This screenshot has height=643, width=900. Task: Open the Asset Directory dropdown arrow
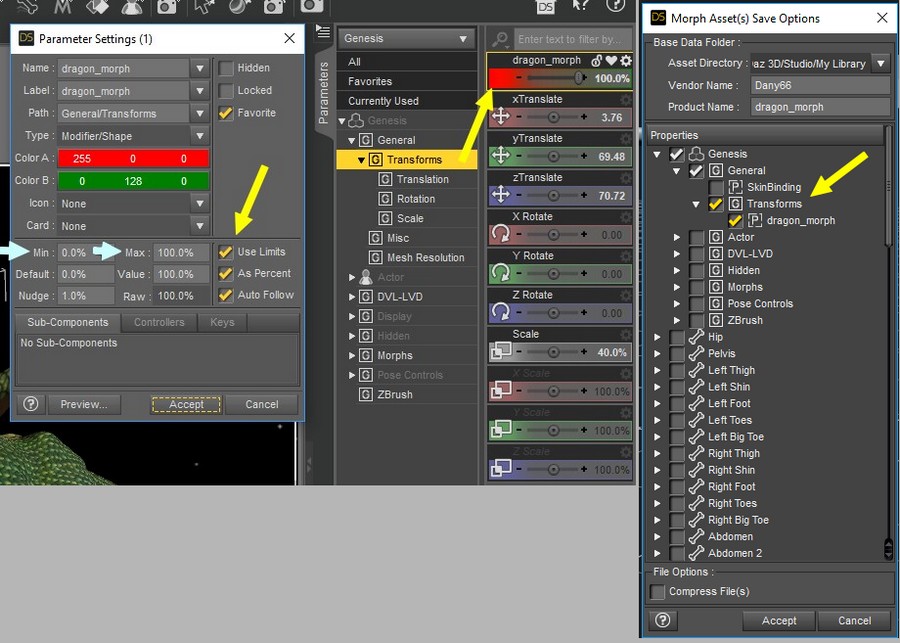(881, 63)
